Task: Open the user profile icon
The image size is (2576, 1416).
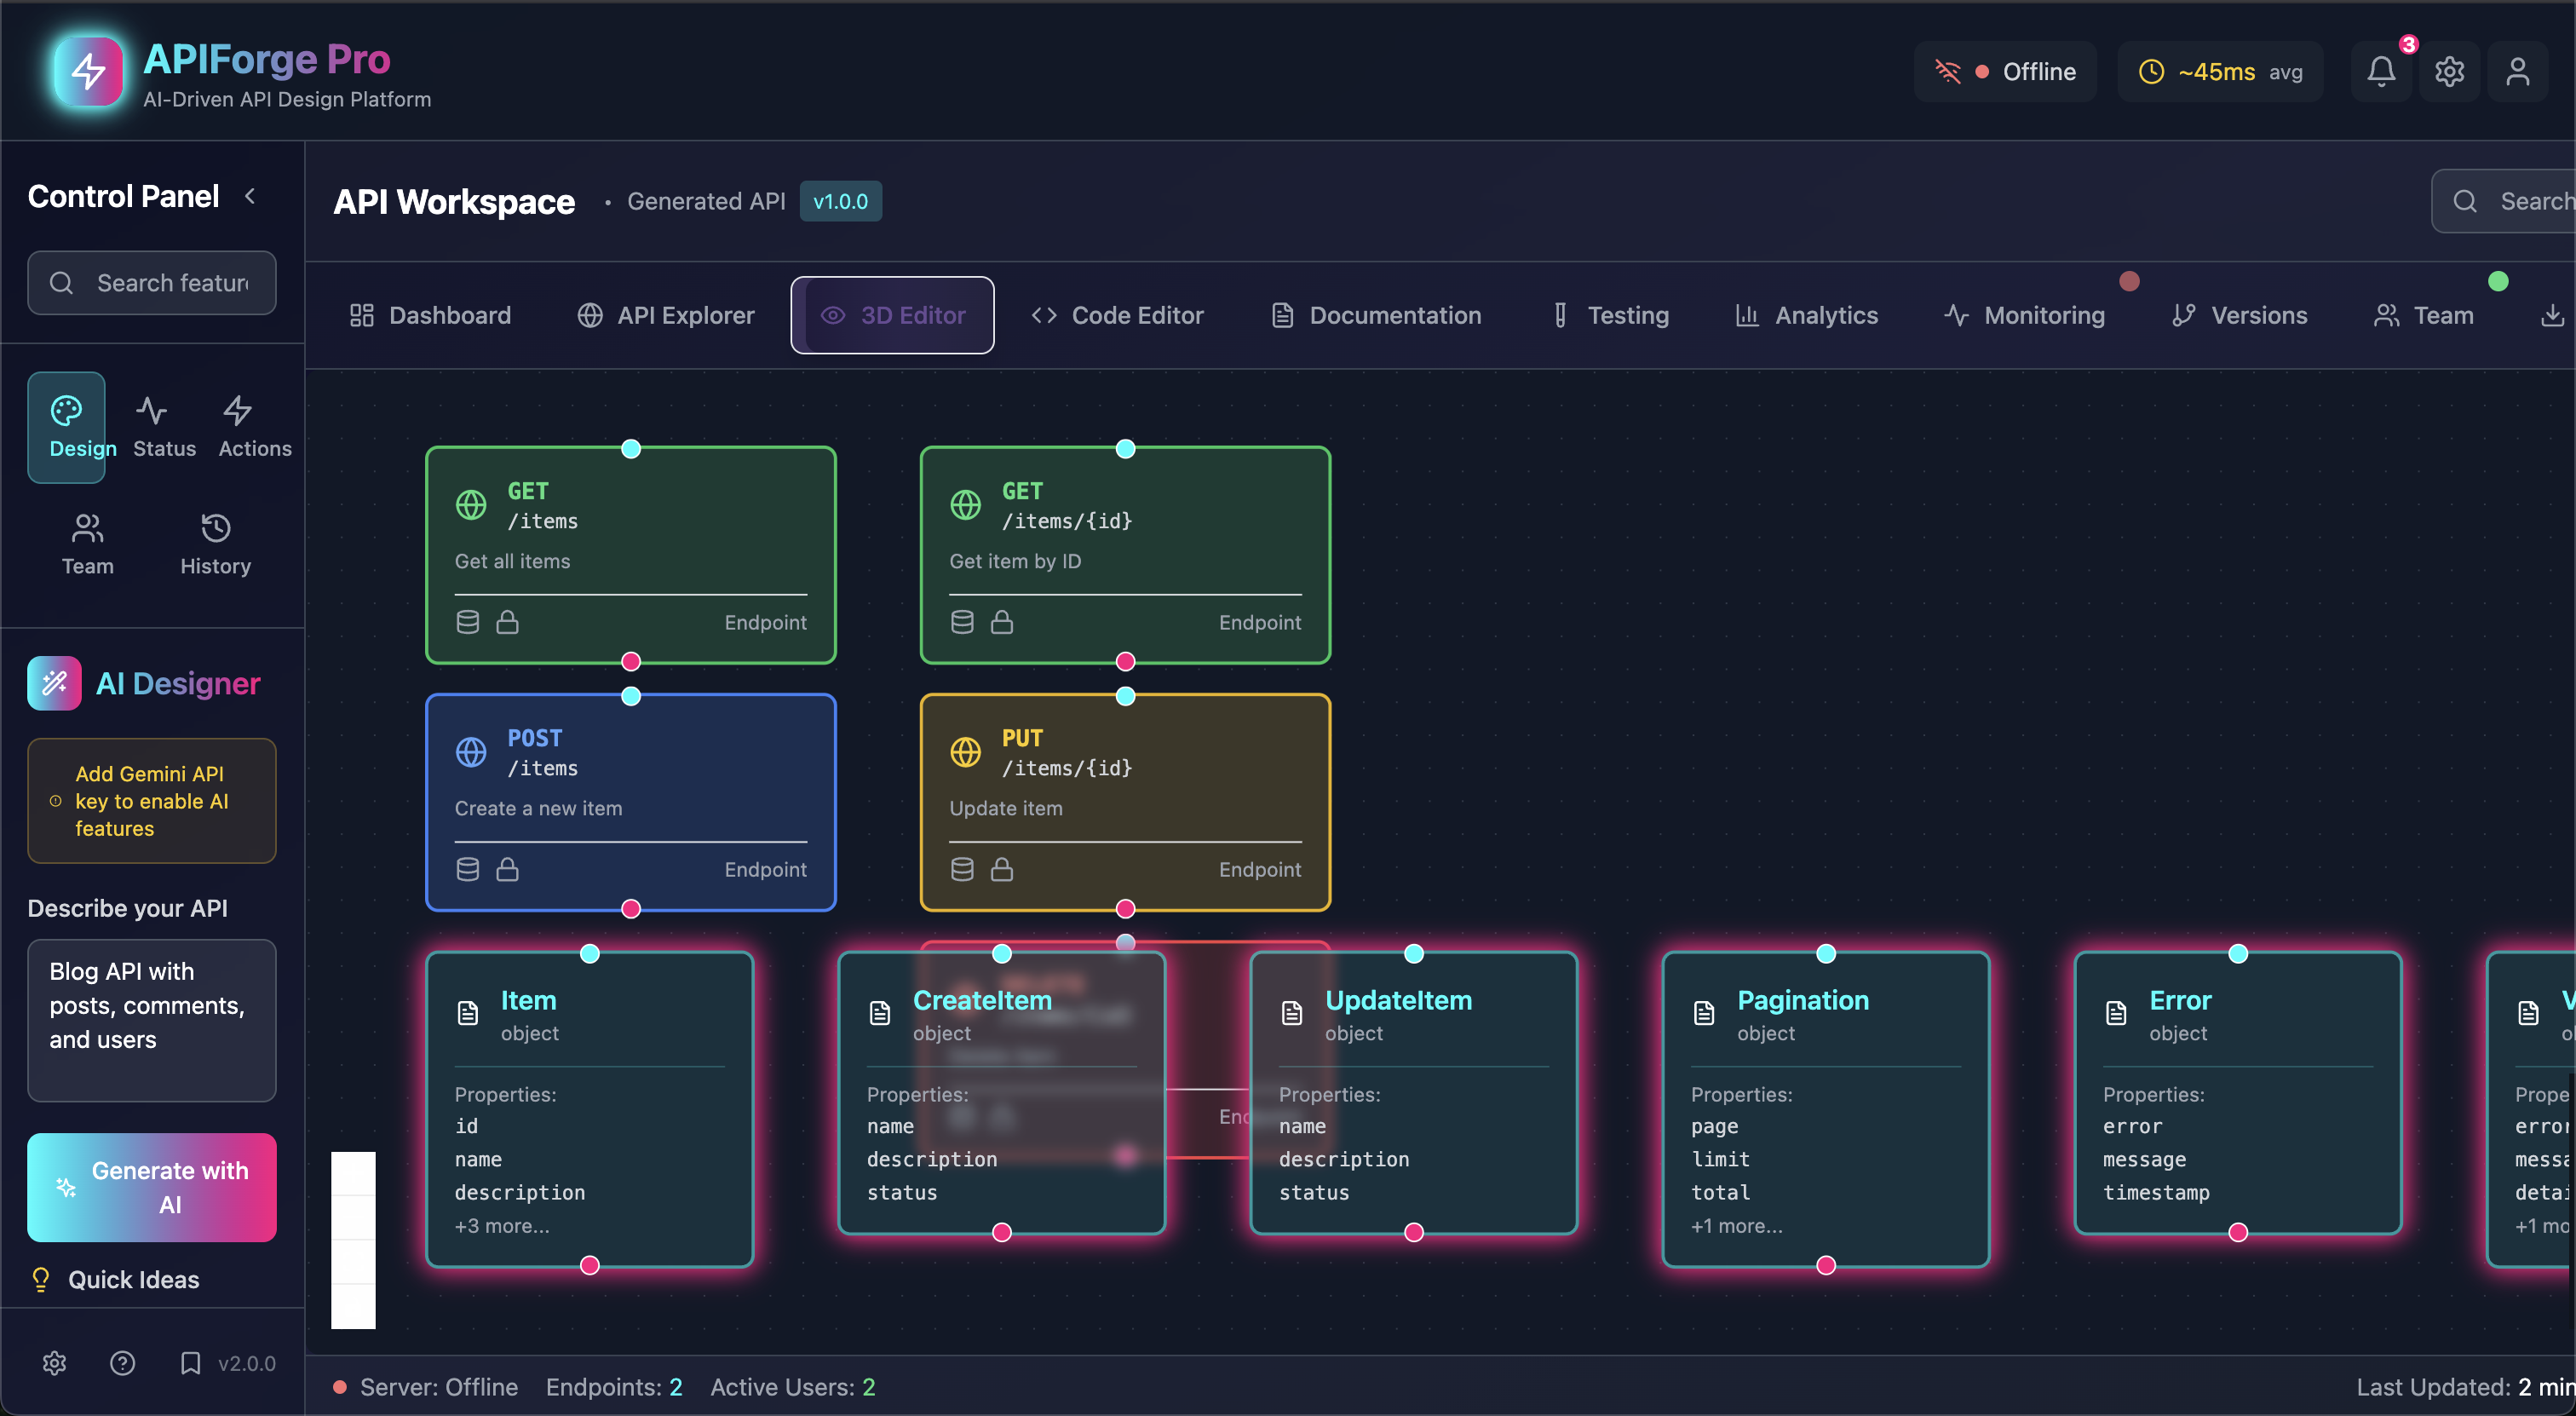Action: [x=2517, y=72]
